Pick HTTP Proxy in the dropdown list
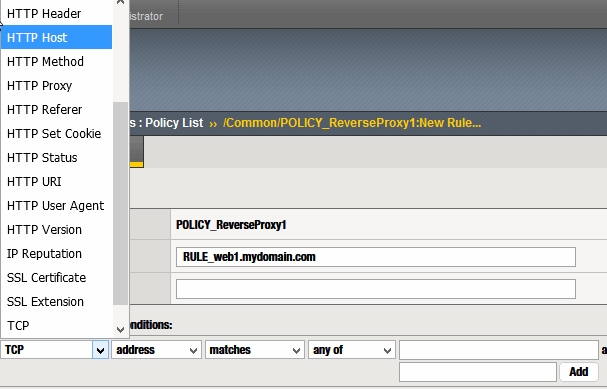 [57, 86]
